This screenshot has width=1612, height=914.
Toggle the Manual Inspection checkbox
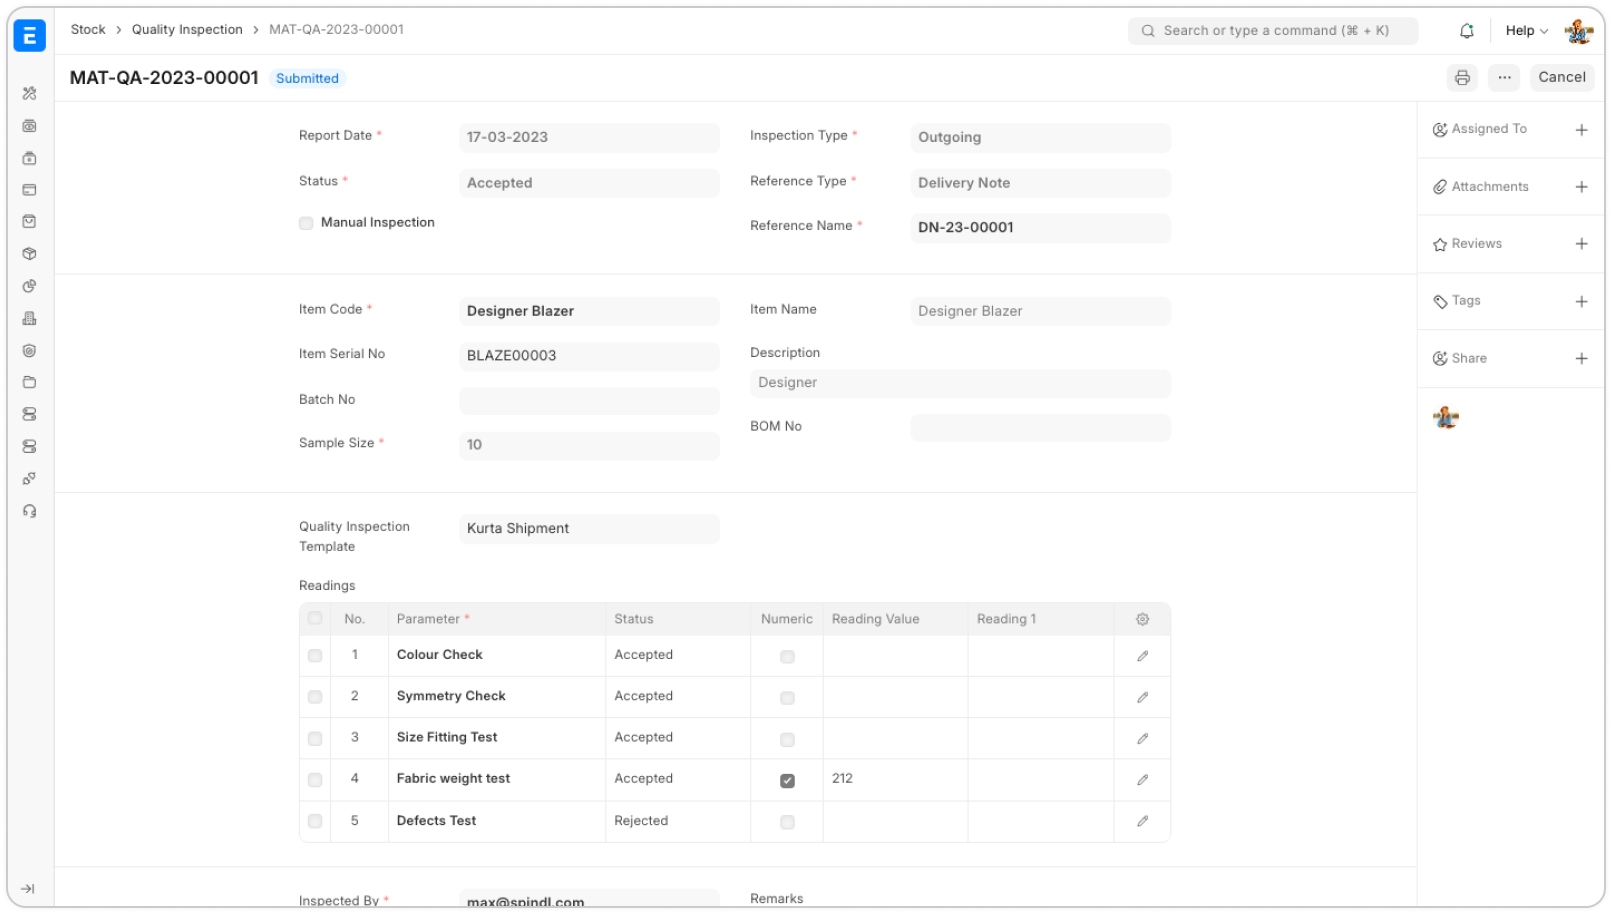click(x=306, y=223)
